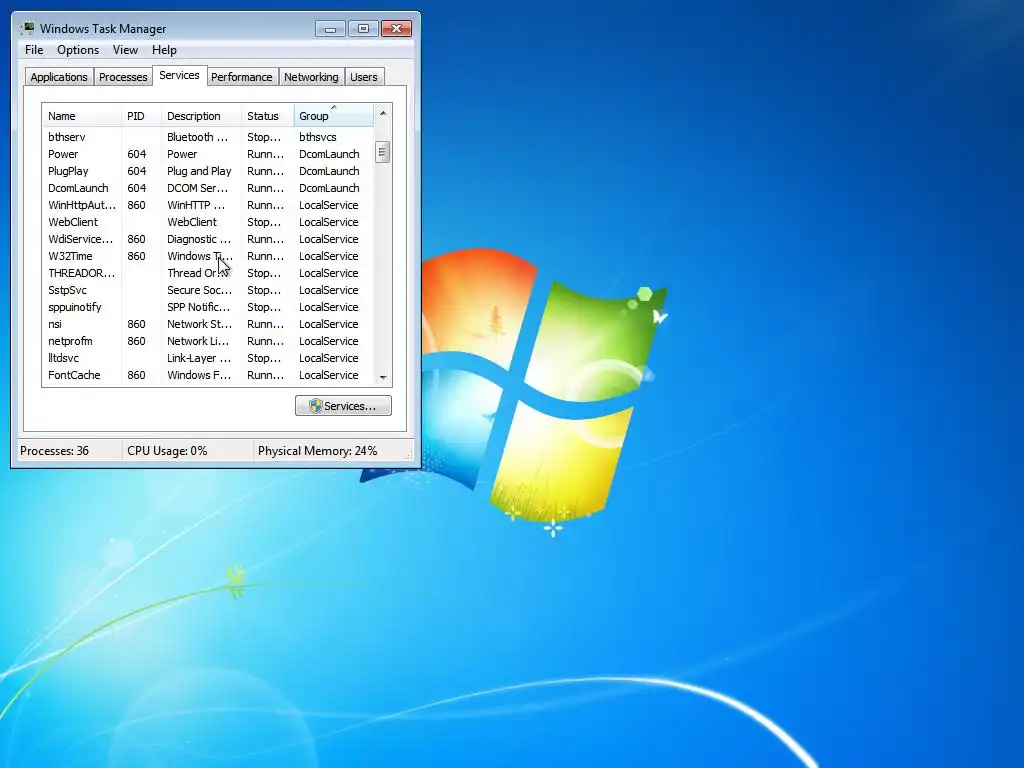The height and width of the screenshot is (768, 1024).
Task: Select the bthserv service row
Action: tap(208, 137)
